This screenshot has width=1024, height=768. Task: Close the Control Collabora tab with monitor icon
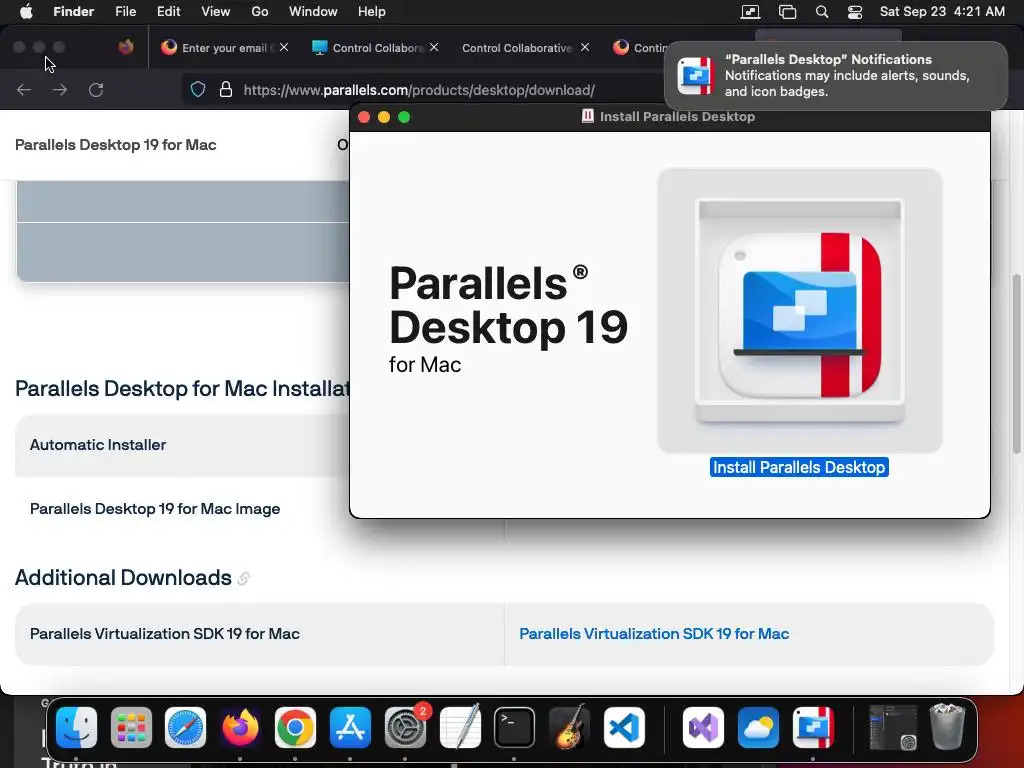(x=434, y=47)
